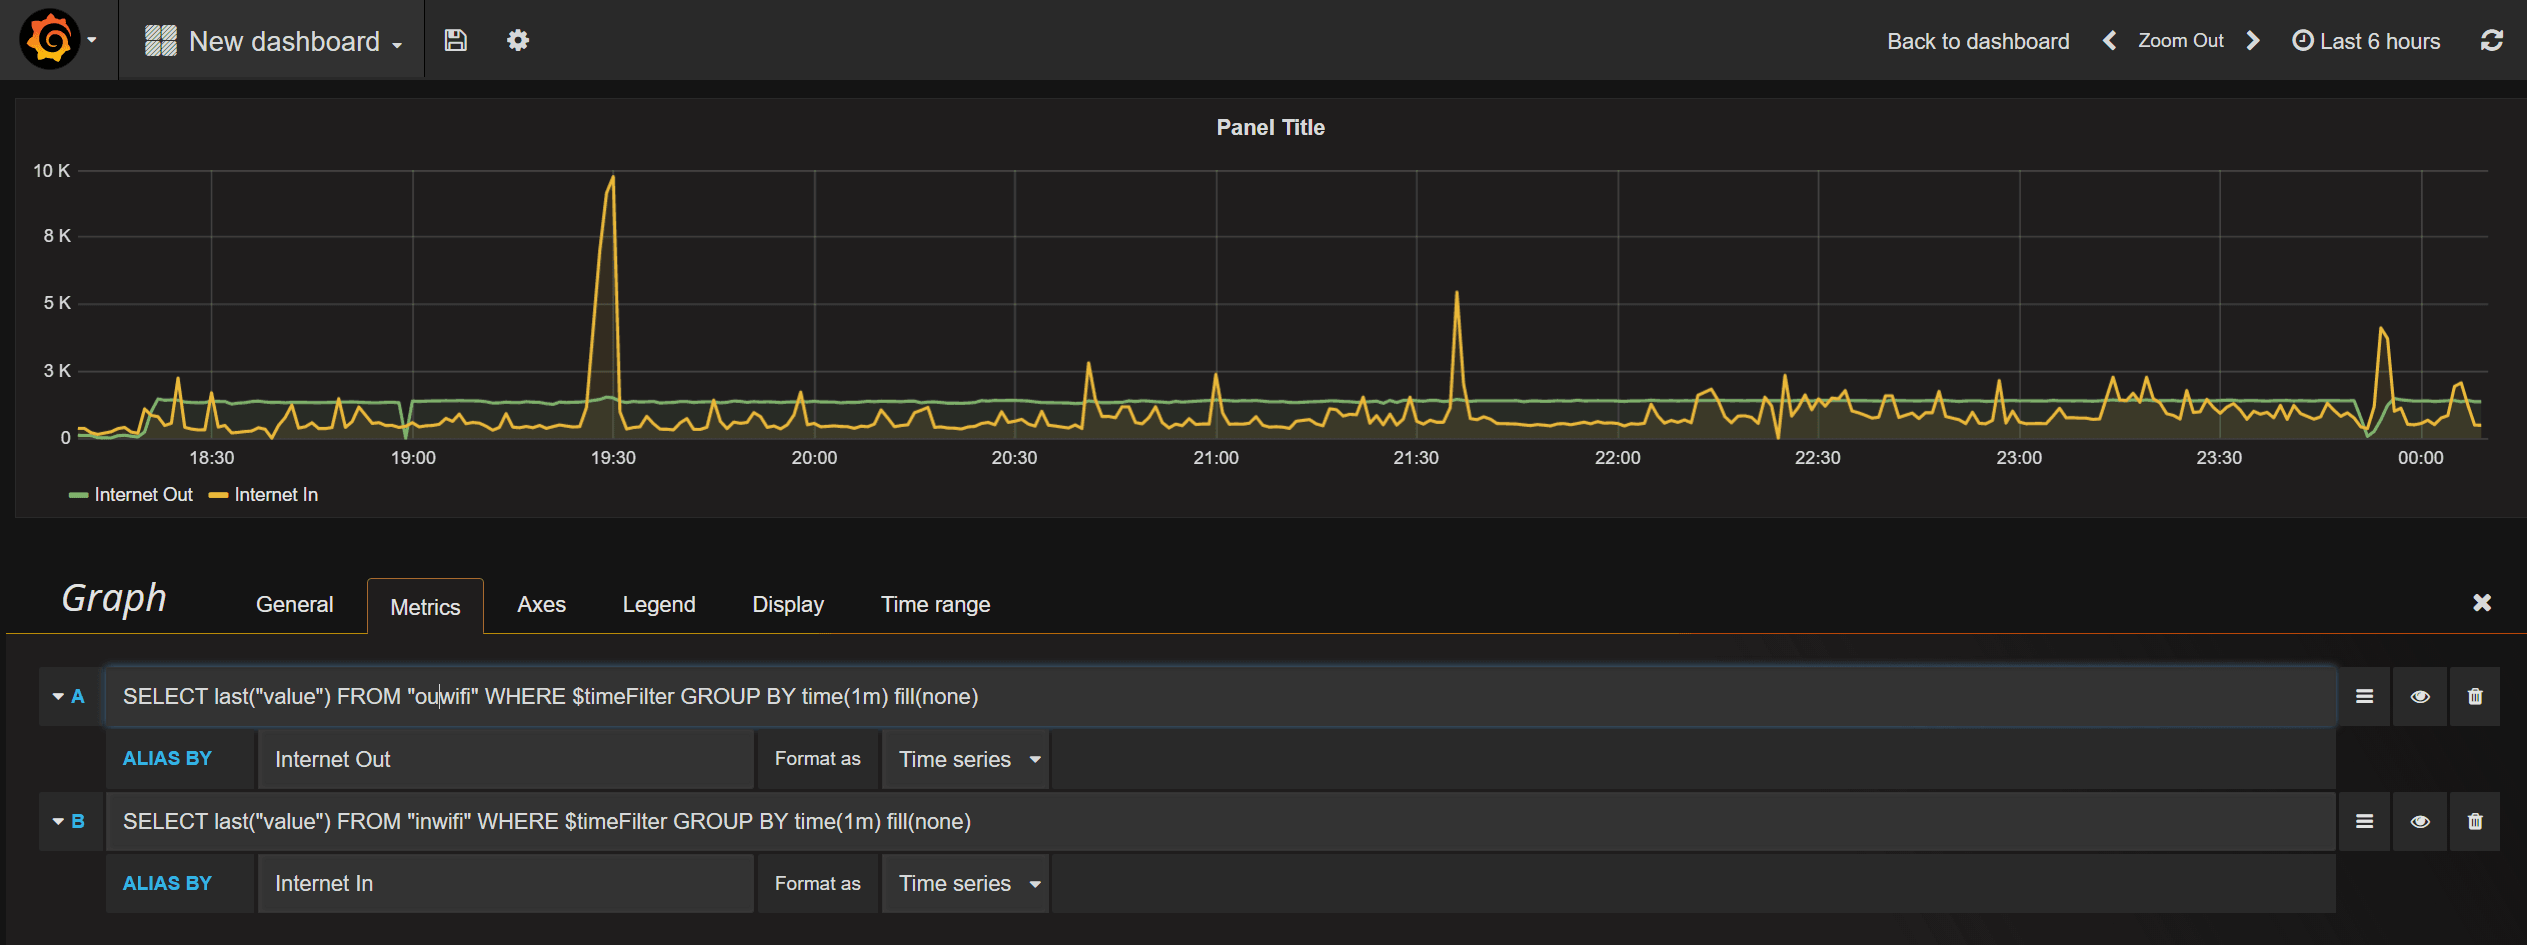Image resolution: width=2527 pixels, height=945 pixels.
Task: Switch to the Time range tab
Action: 936,605
